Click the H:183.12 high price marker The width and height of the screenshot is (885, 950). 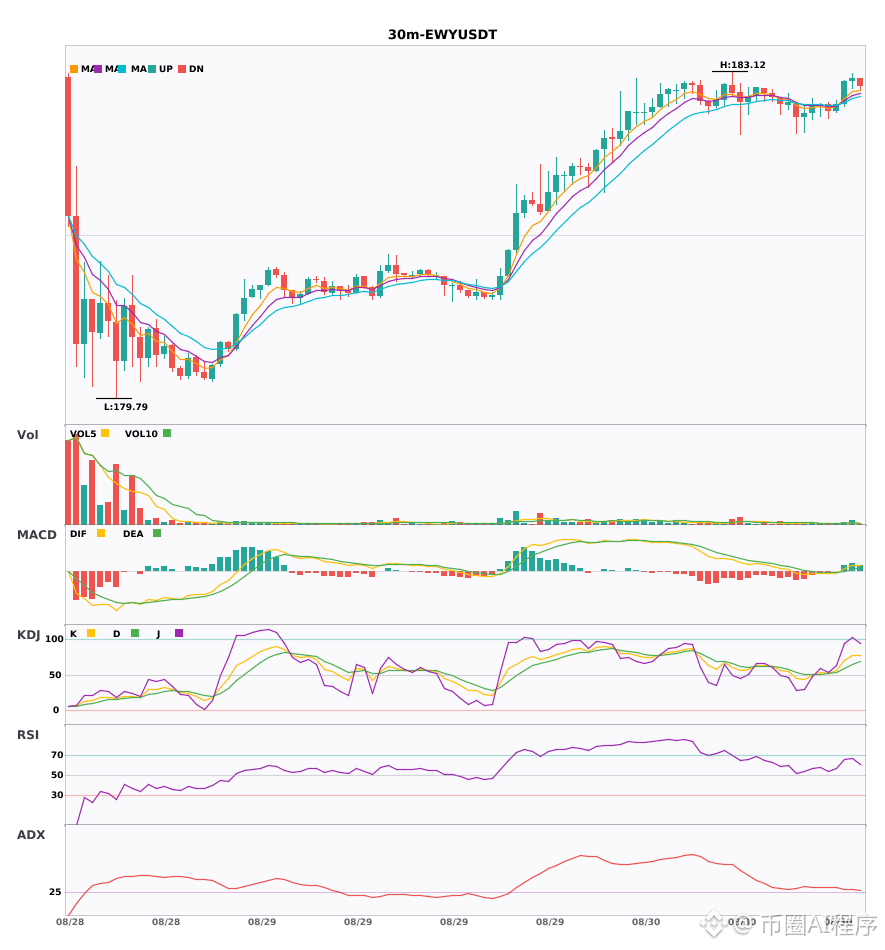(x=742, y=65)
